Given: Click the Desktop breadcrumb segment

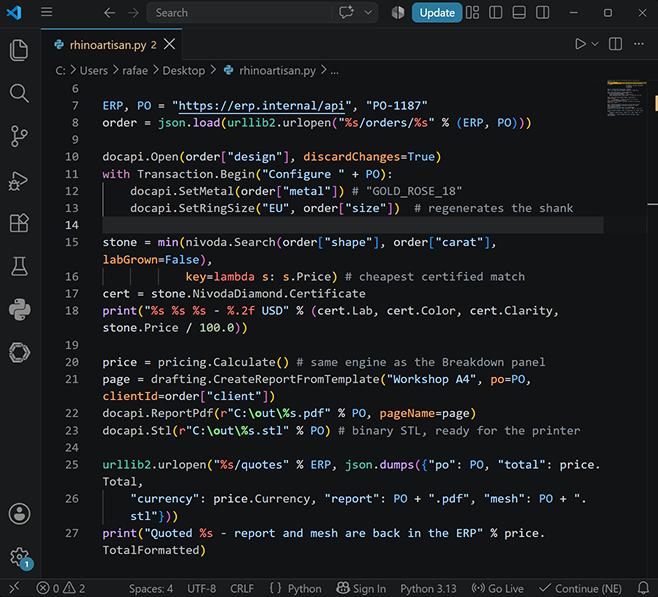Looking at the screenshot, I should [184, 70].
